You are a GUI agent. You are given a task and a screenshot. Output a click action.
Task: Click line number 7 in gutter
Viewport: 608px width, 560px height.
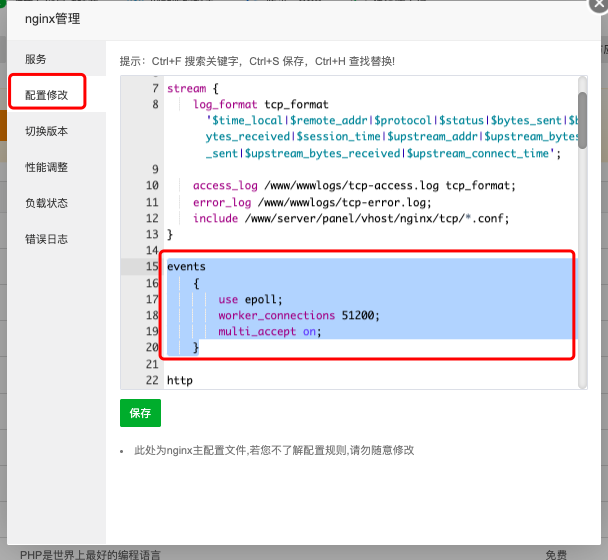coord(155,88)
